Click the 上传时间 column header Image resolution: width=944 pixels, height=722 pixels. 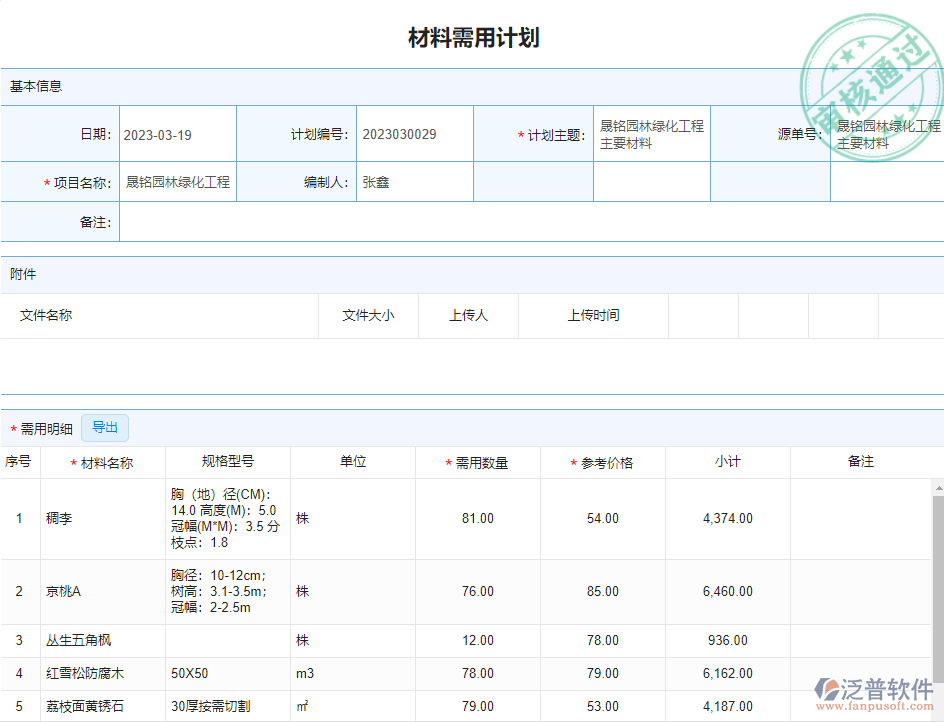coord(593,315)
